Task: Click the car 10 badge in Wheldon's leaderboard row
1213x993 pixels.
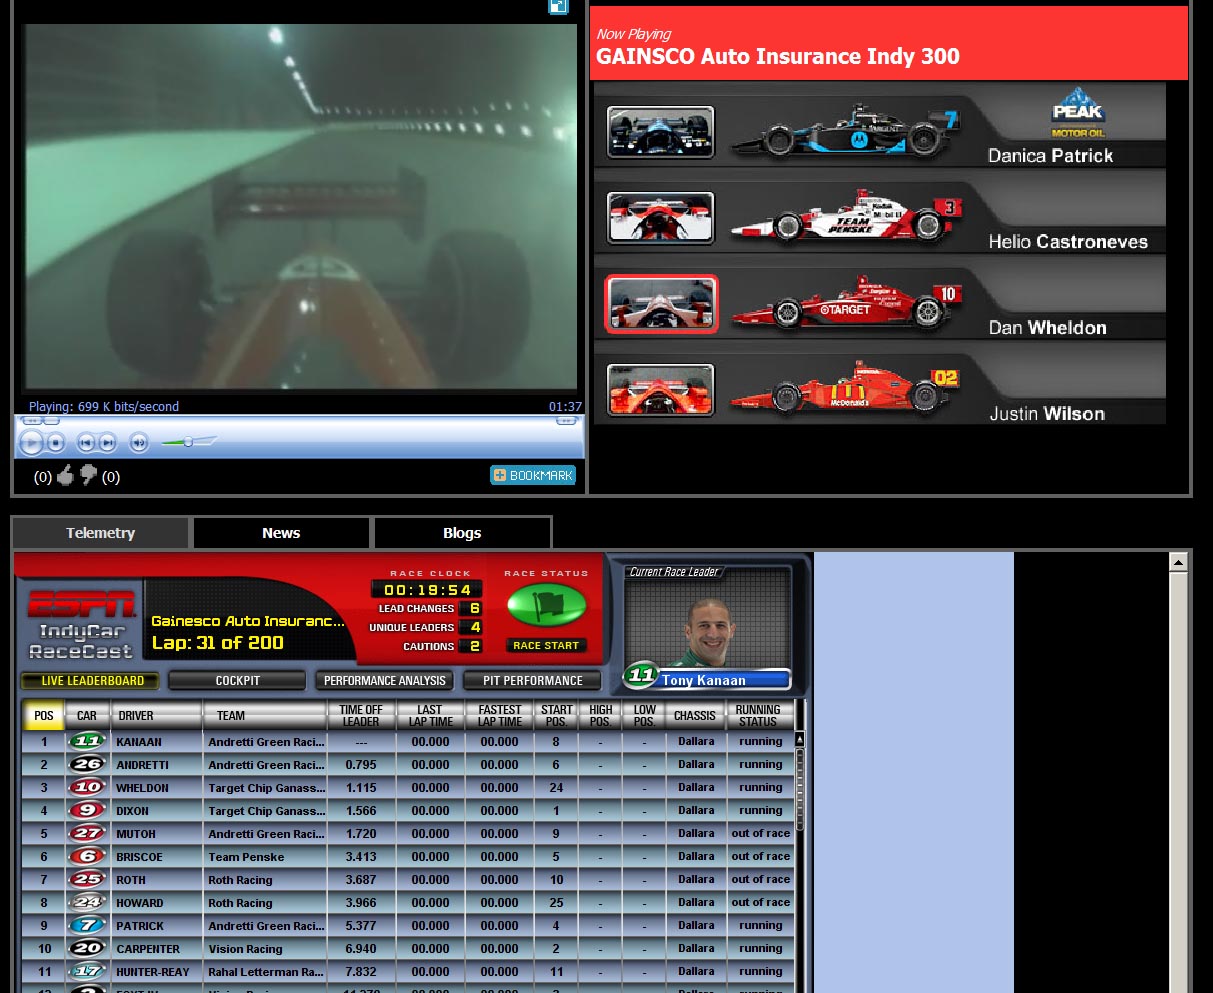Action: click(x=87, y=787)
